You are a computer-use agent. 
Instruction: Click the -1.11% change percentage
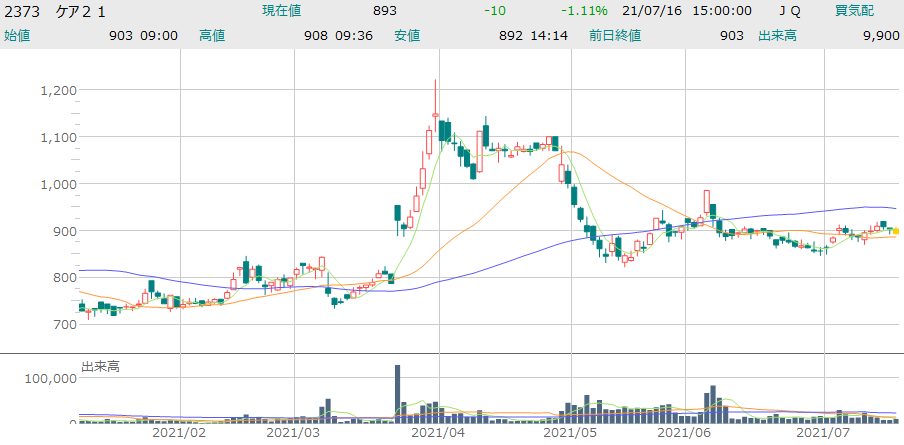584,10
